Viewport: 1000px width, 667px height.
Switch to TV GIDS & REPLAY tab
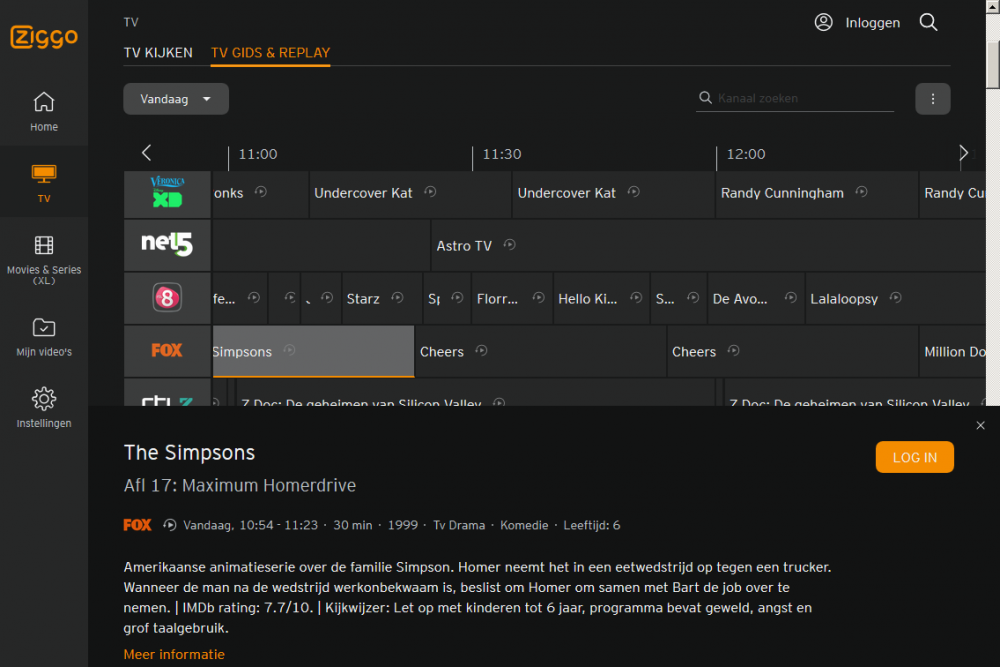click(270, 53)
